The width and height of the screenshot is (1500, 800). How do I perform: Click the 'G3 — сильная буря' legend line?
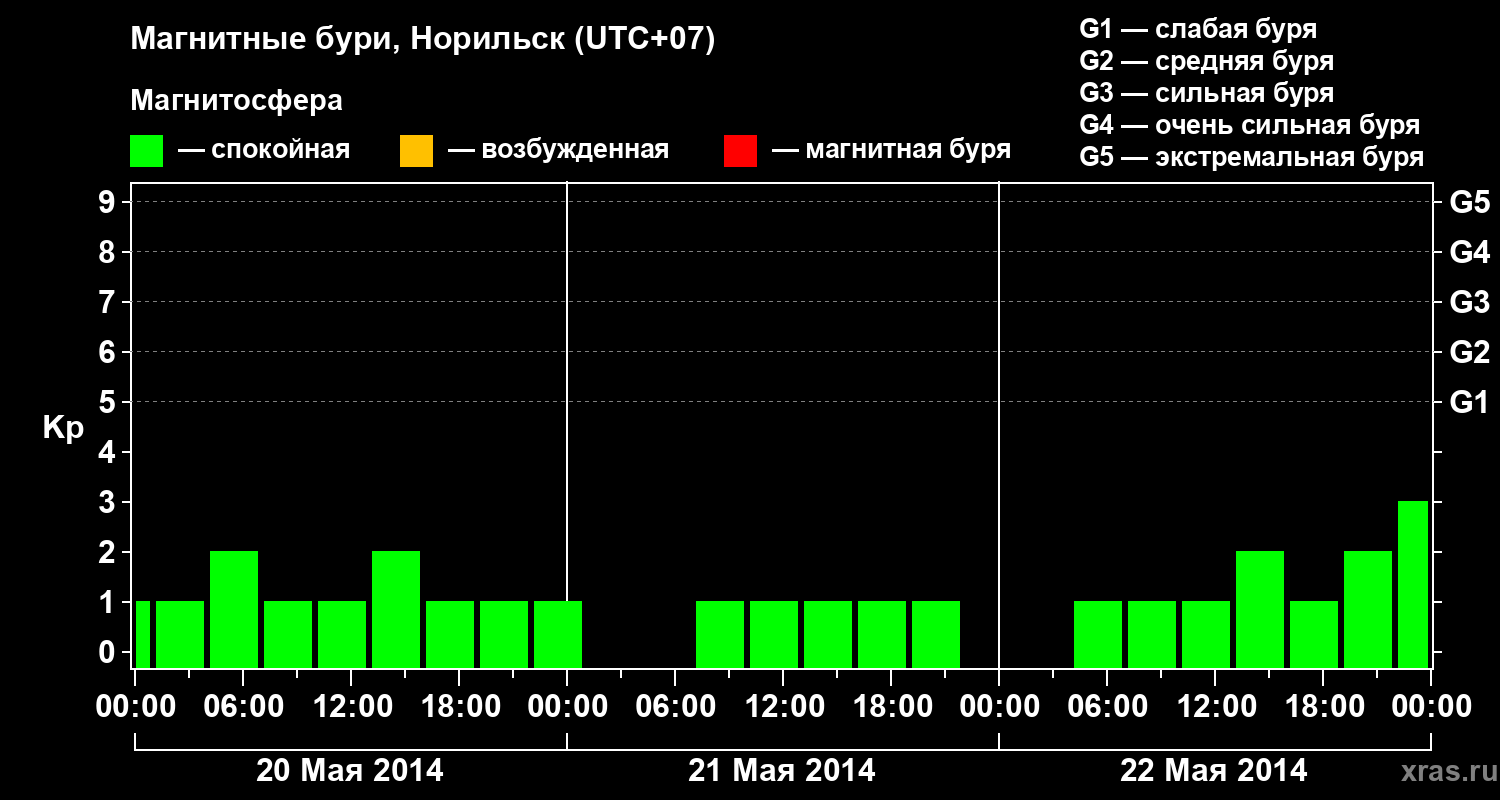tap(1207, 93)
